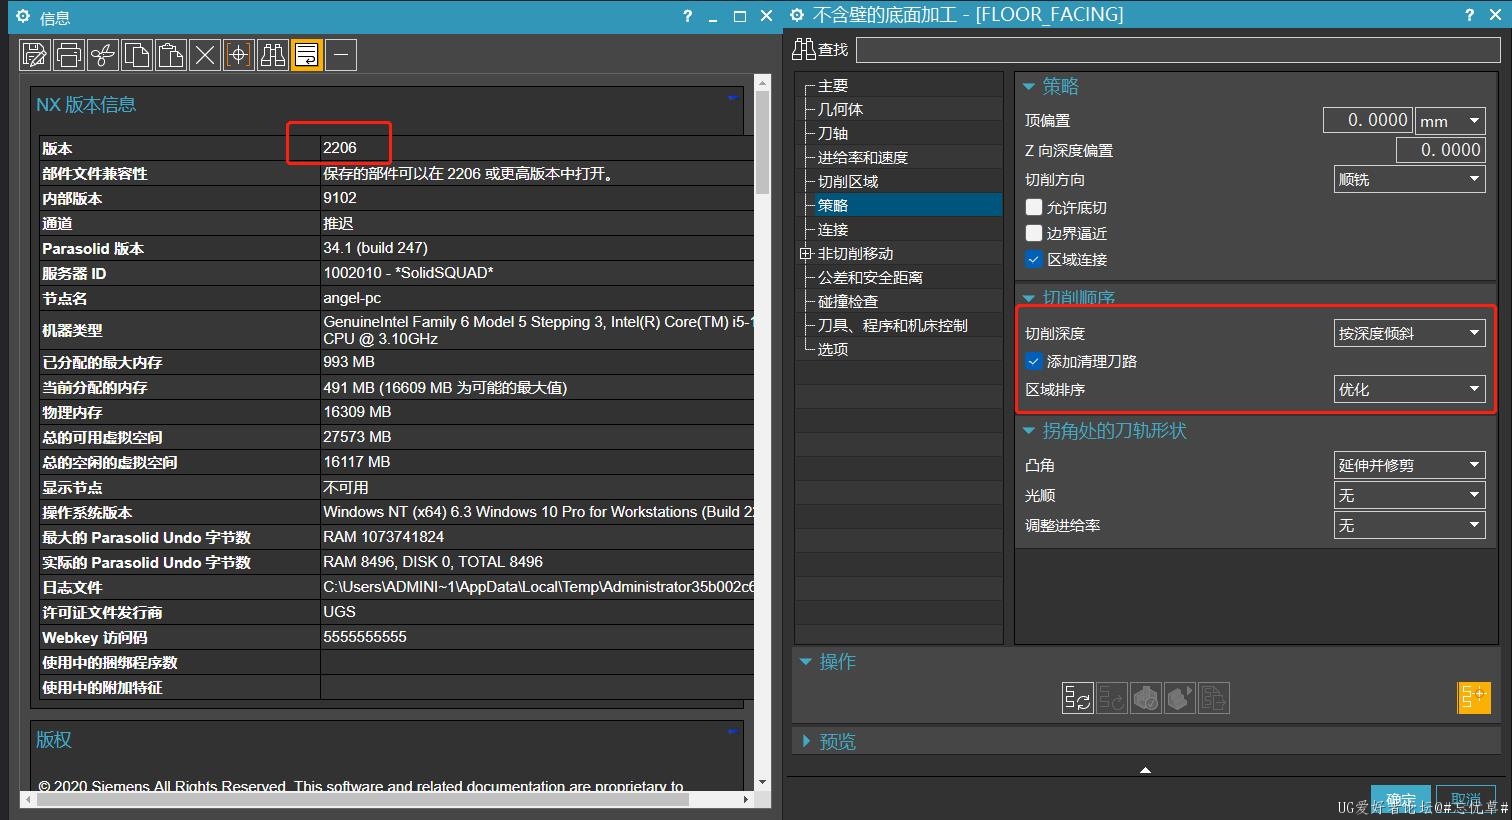
Task: Open the 区域排序 dropdown showing 优化
Action: coord(1410,389)
